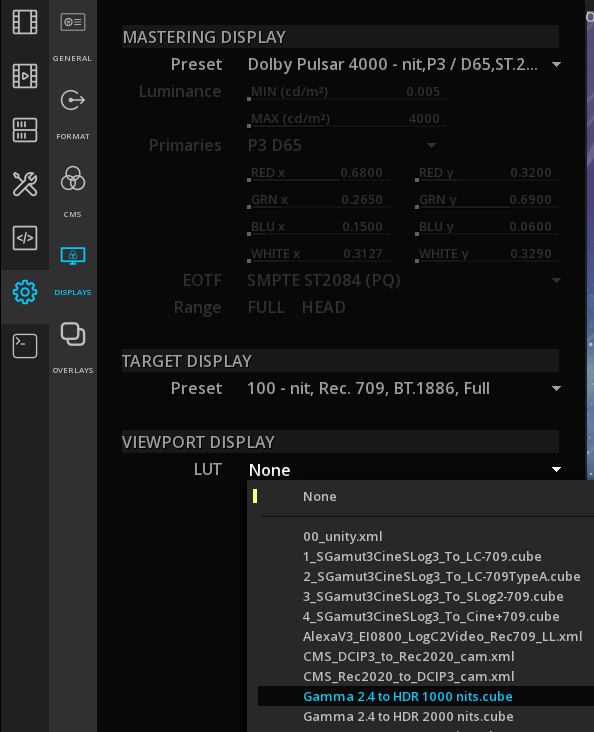Choose CMS_DCIP3_to_Rec2020_cam.xml LUT
The width and height of the screenshot is (594, 732).
[x=409, y=656]
